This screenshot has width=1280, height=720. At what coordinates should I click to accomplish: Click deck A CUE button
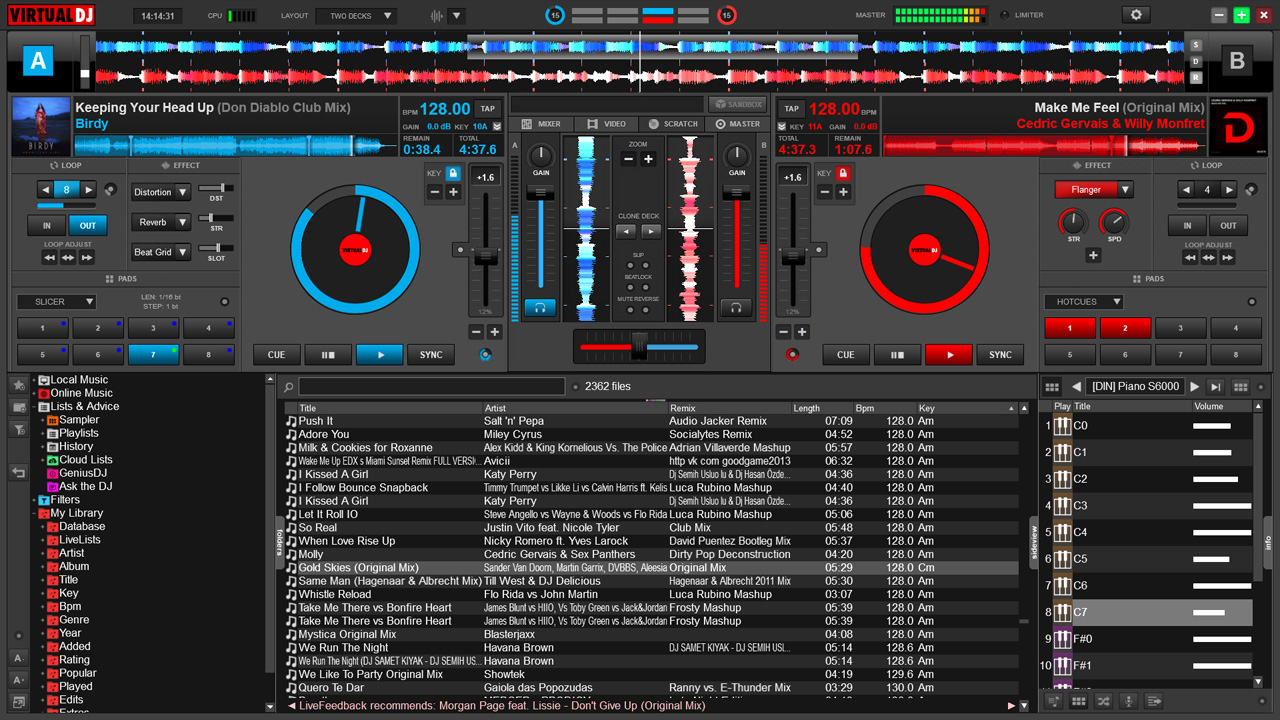coord(277,355)
